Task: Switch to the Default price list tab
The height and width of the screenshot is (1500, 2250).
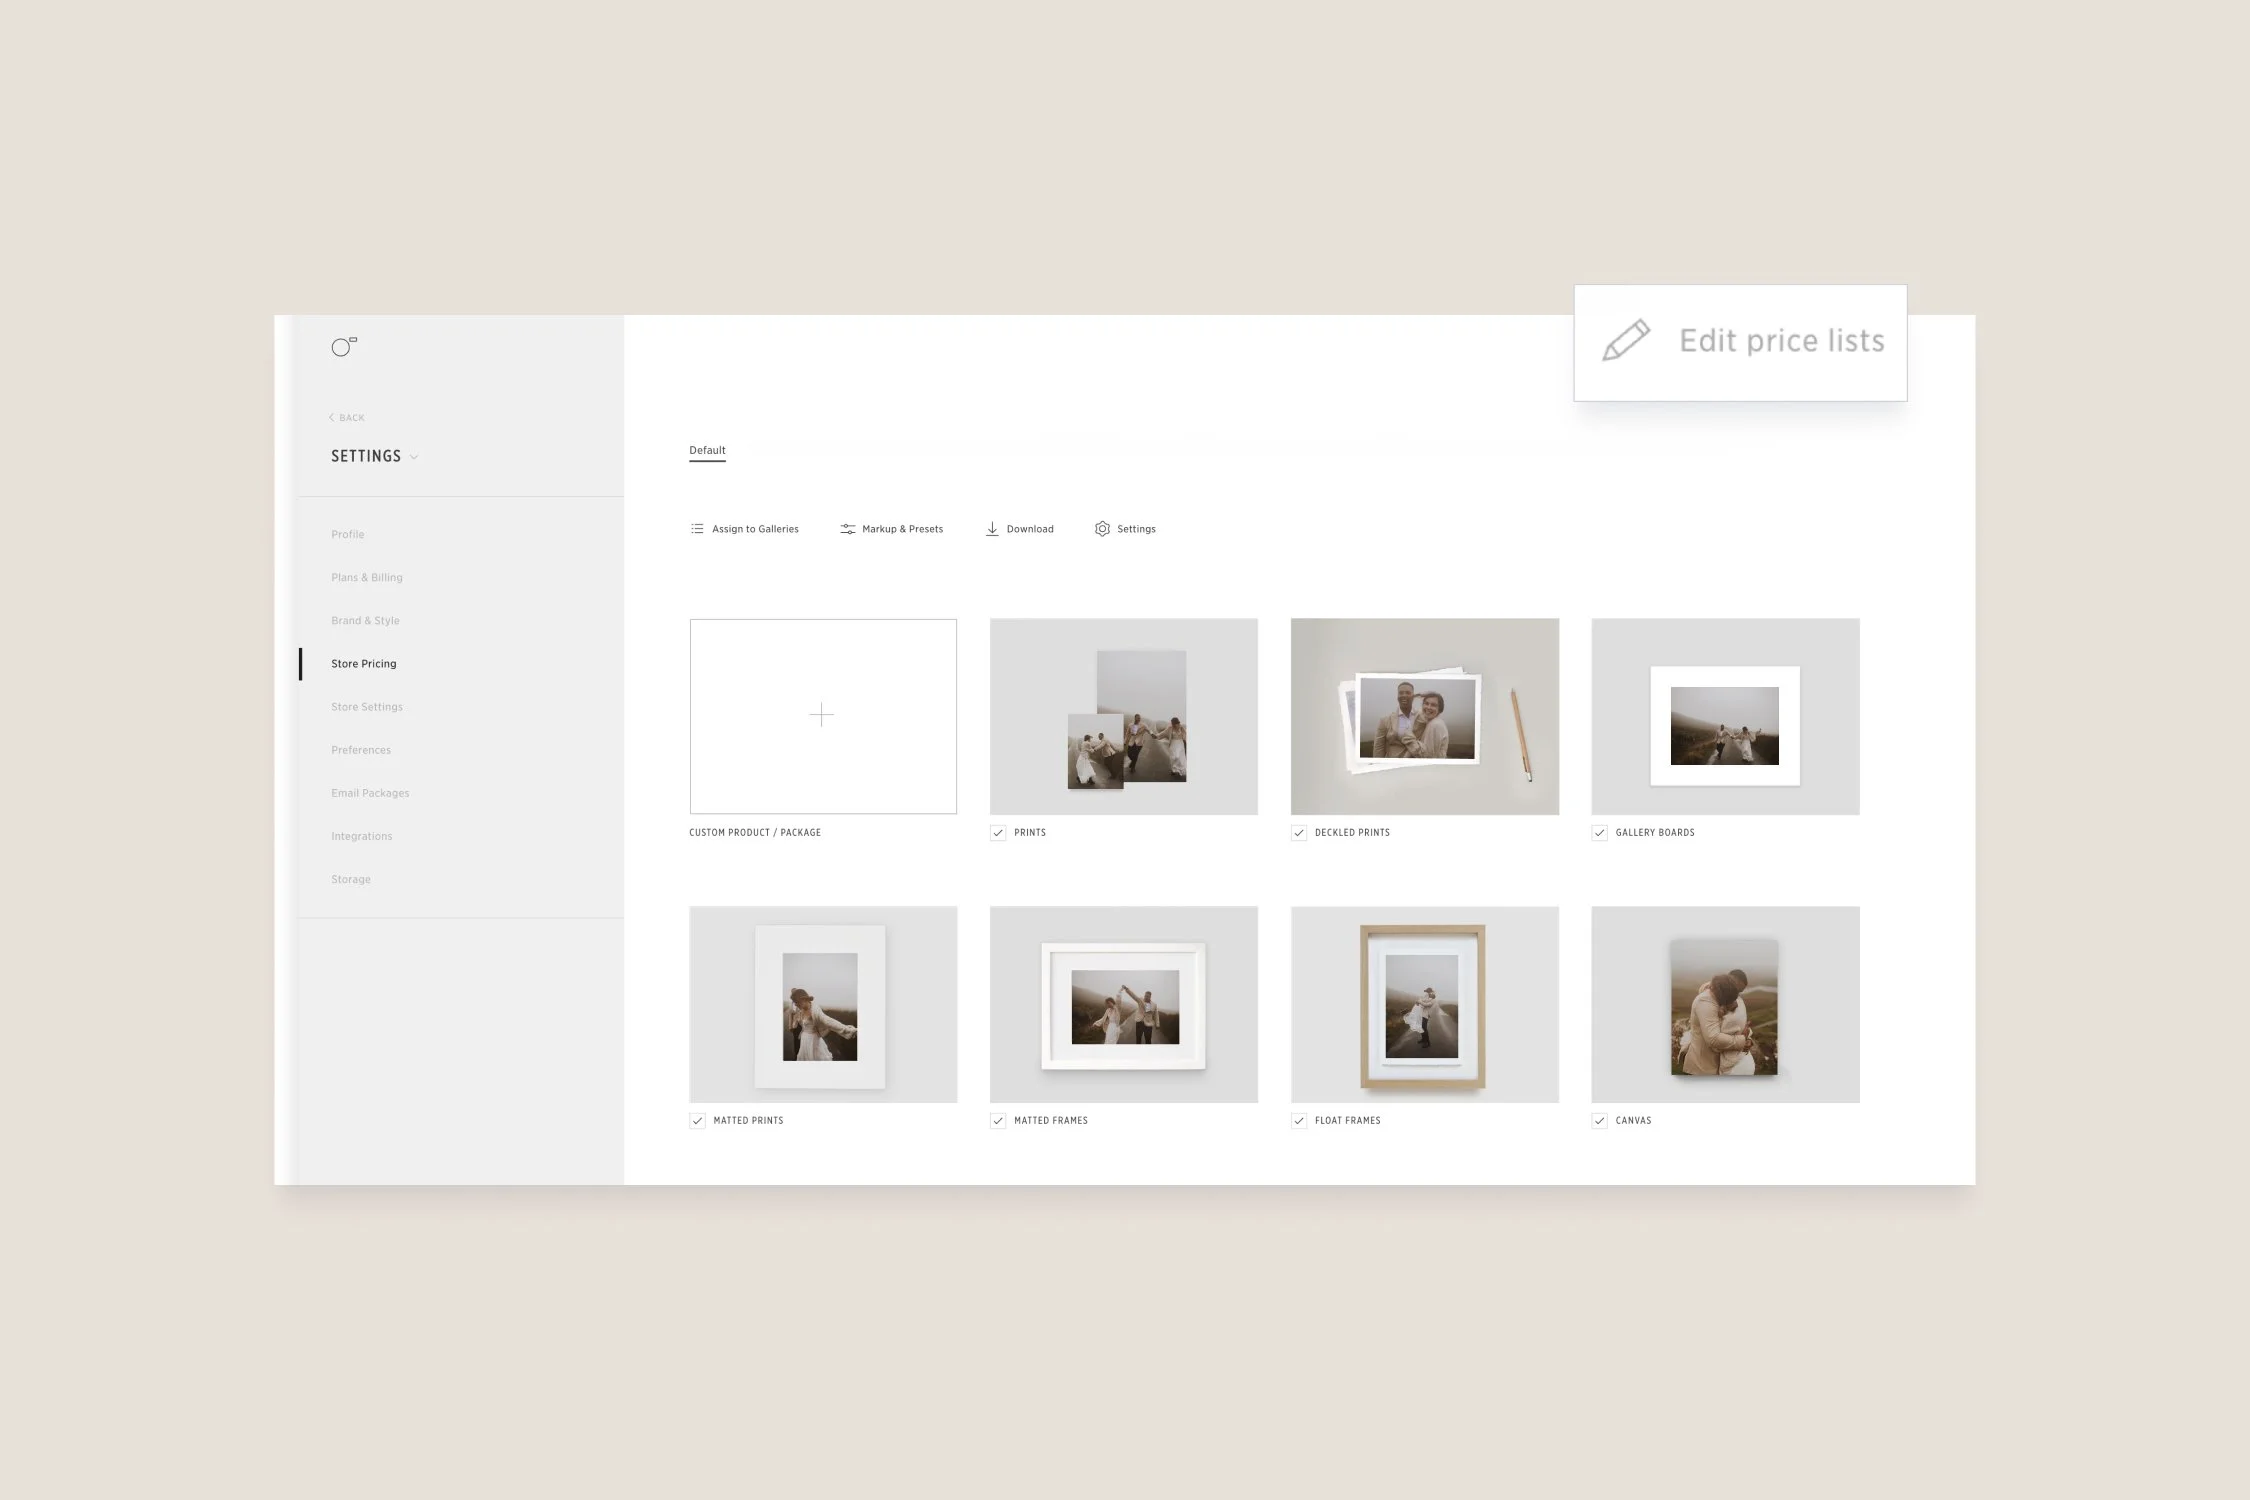Action: coord(707,450)
